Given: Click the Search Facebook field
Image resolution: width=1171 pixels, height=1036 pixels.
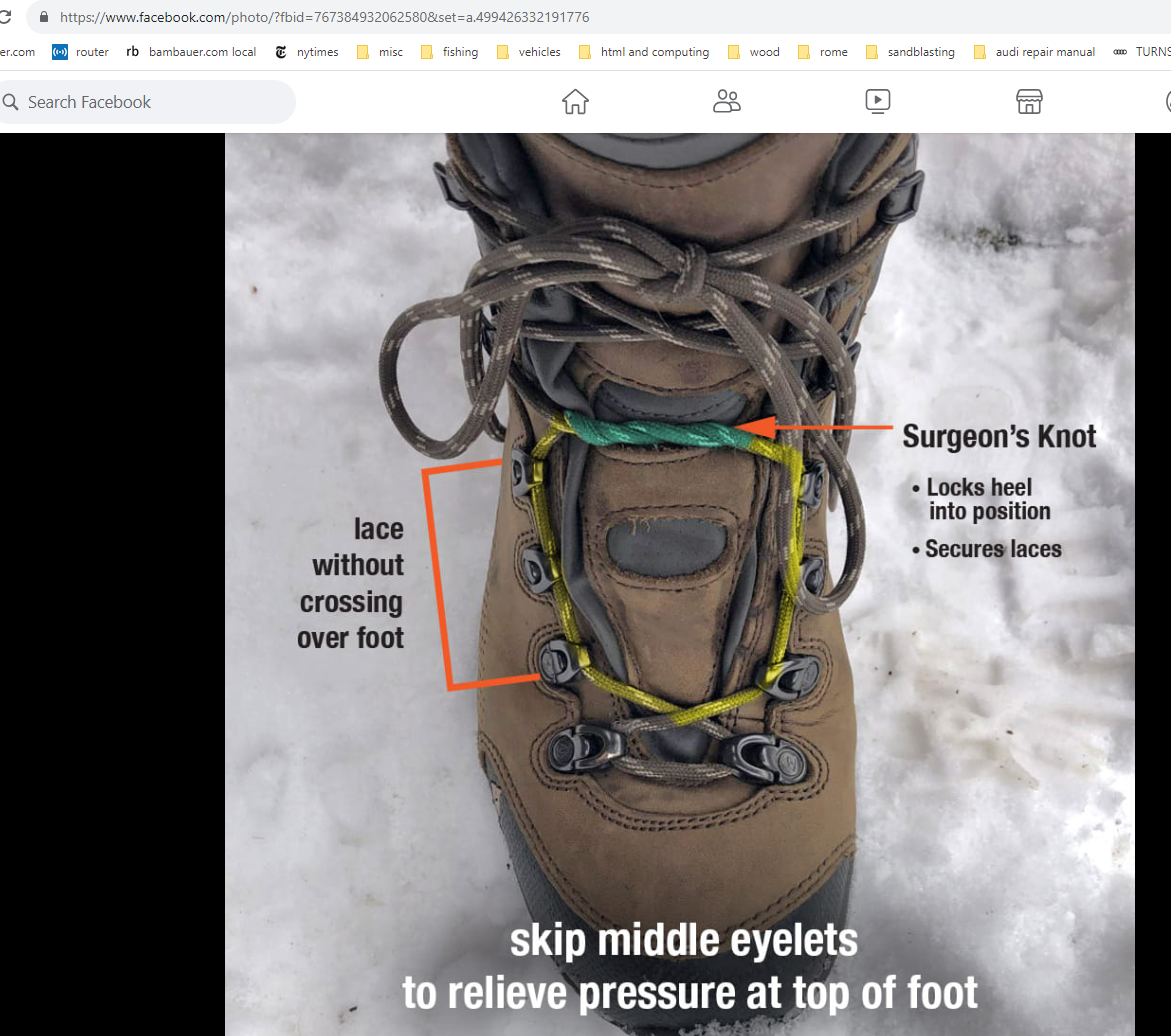Looking at the screenshot, I should [x=150, y=102].
